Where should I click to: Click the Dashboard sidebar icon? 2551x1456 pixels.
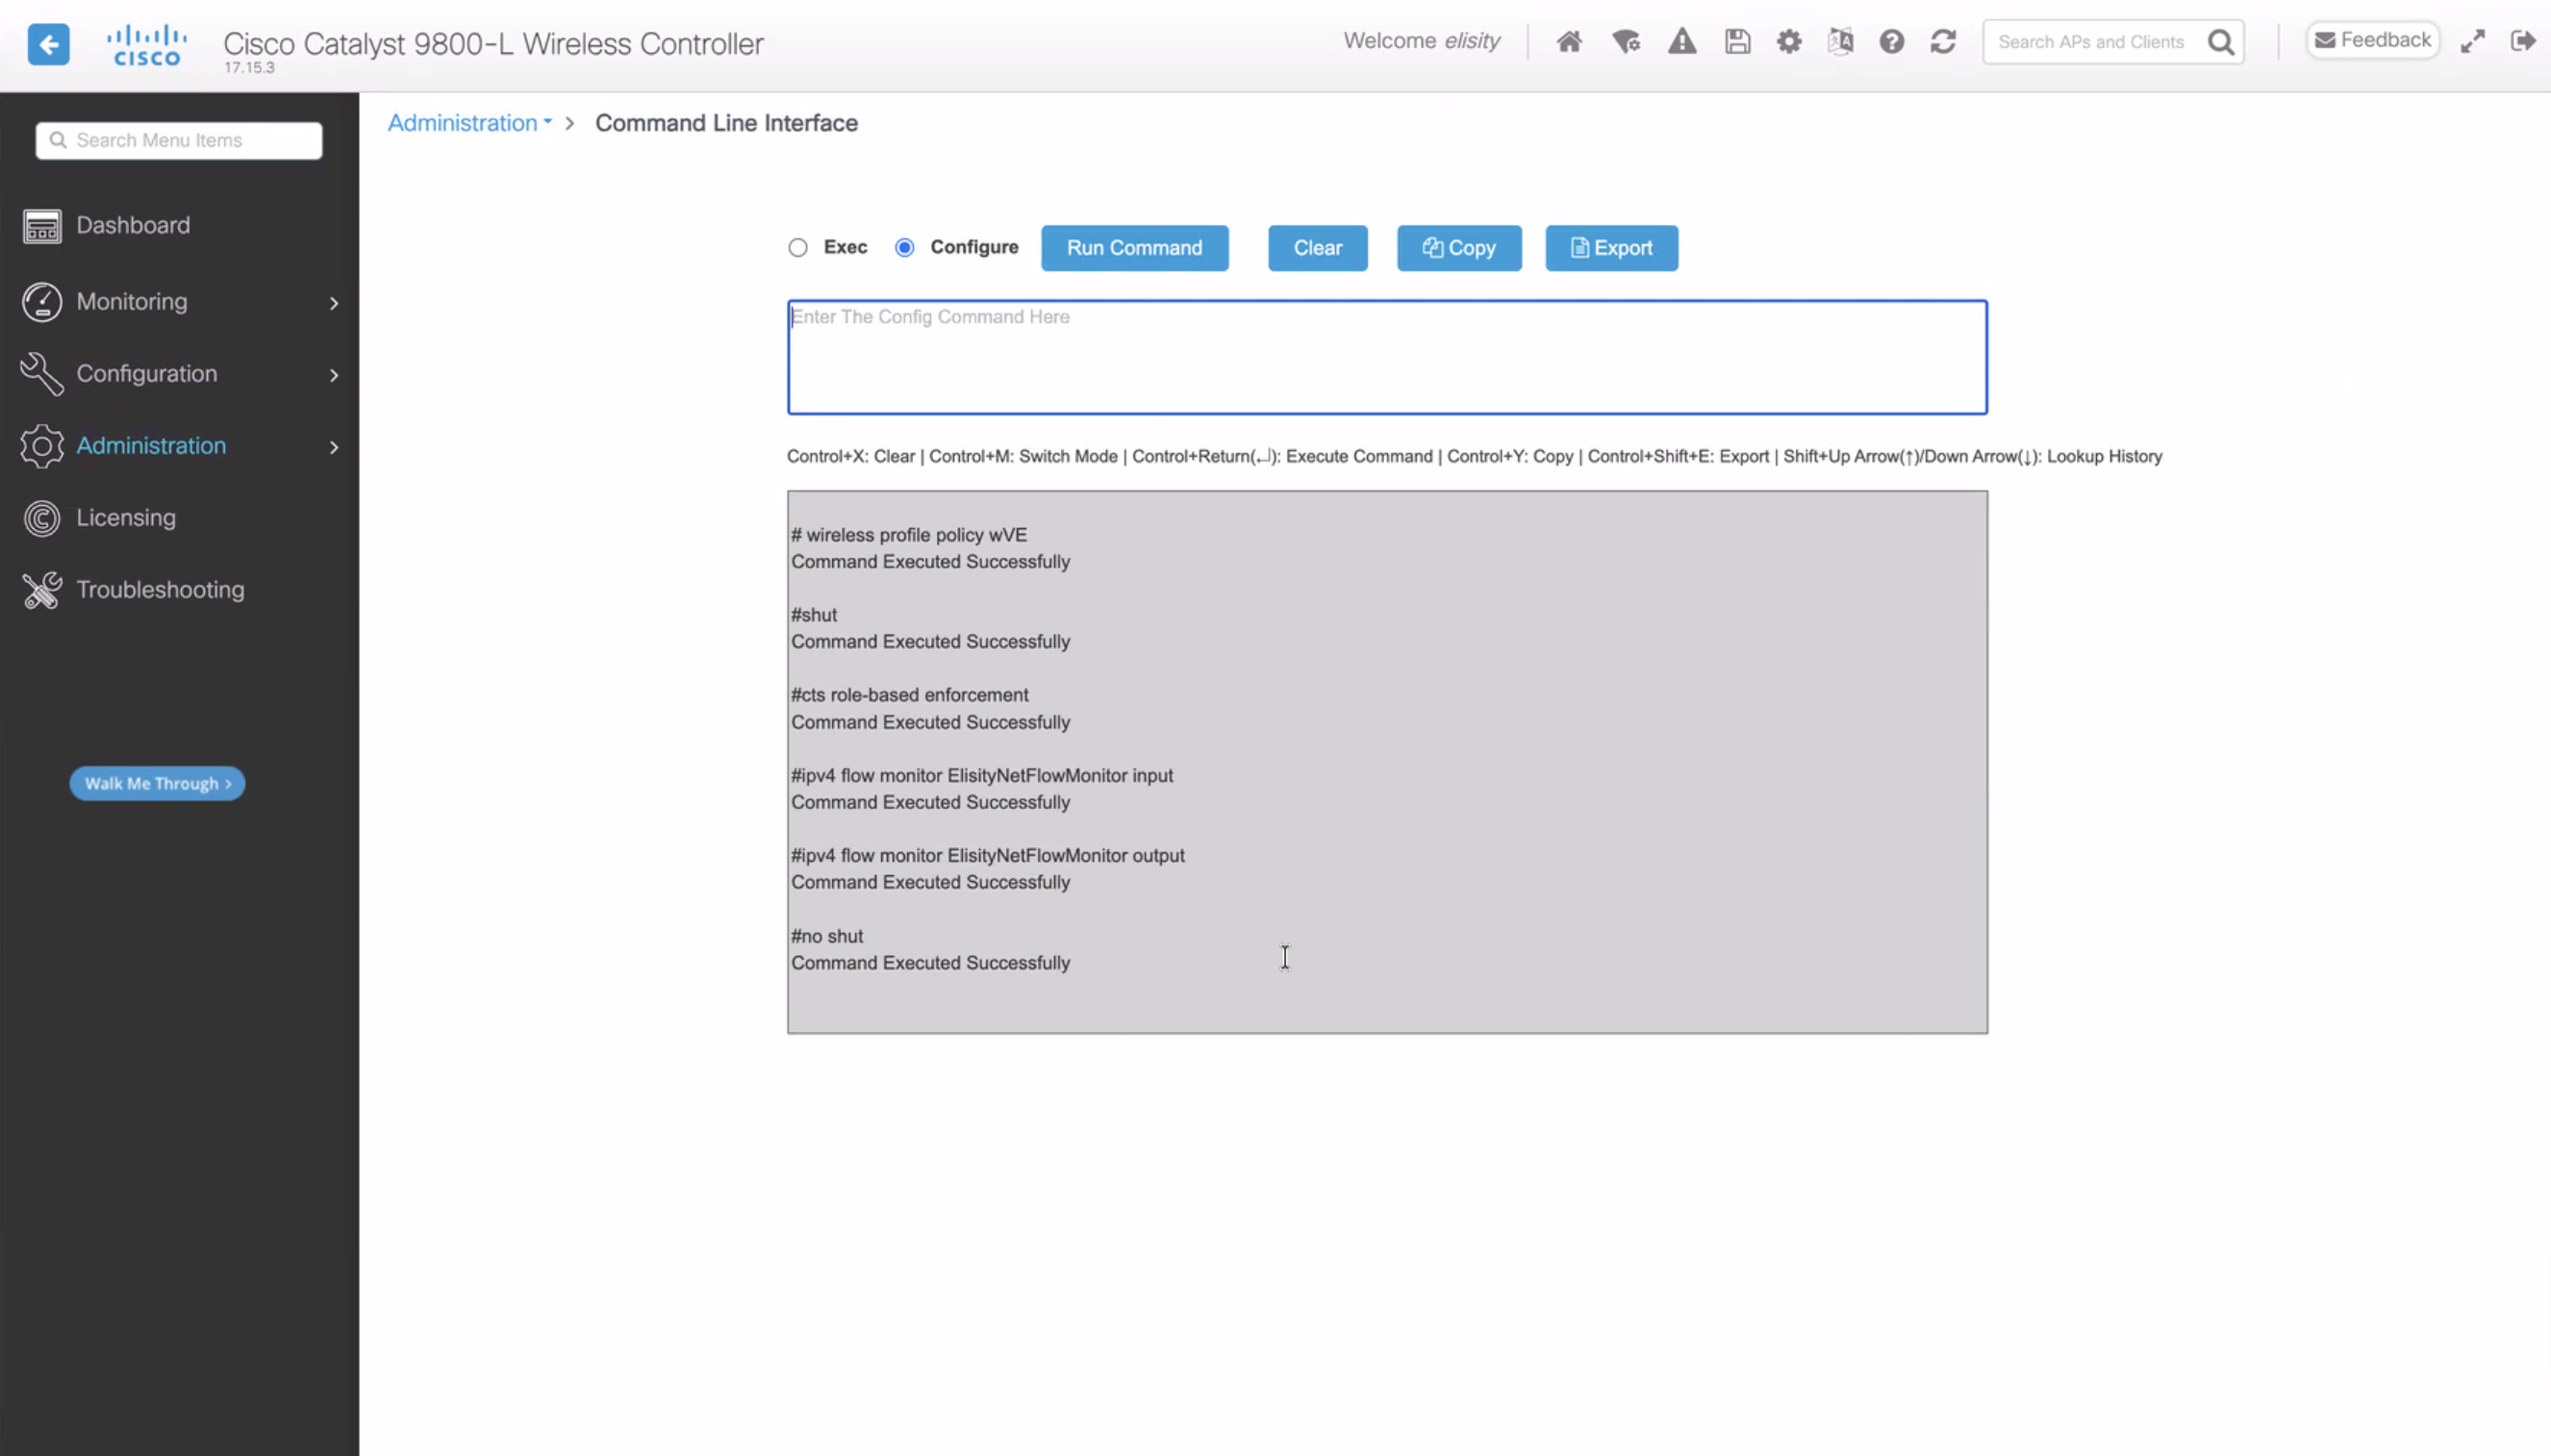[x=42, y=226]
